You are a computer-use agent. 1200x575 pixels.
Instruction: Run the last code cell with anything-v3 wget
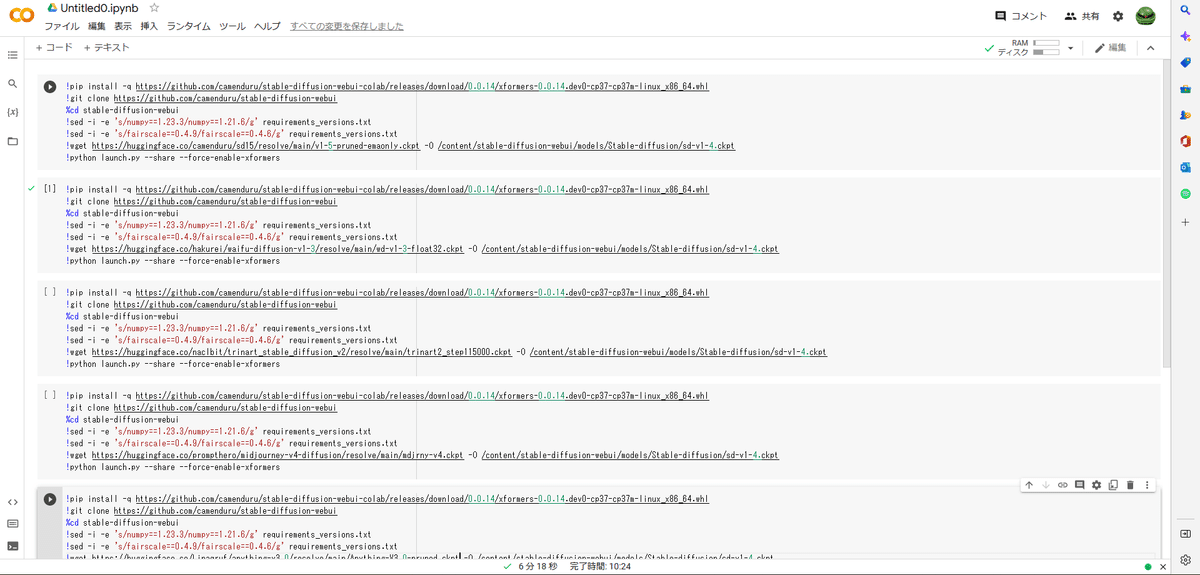tap(50, 499)
